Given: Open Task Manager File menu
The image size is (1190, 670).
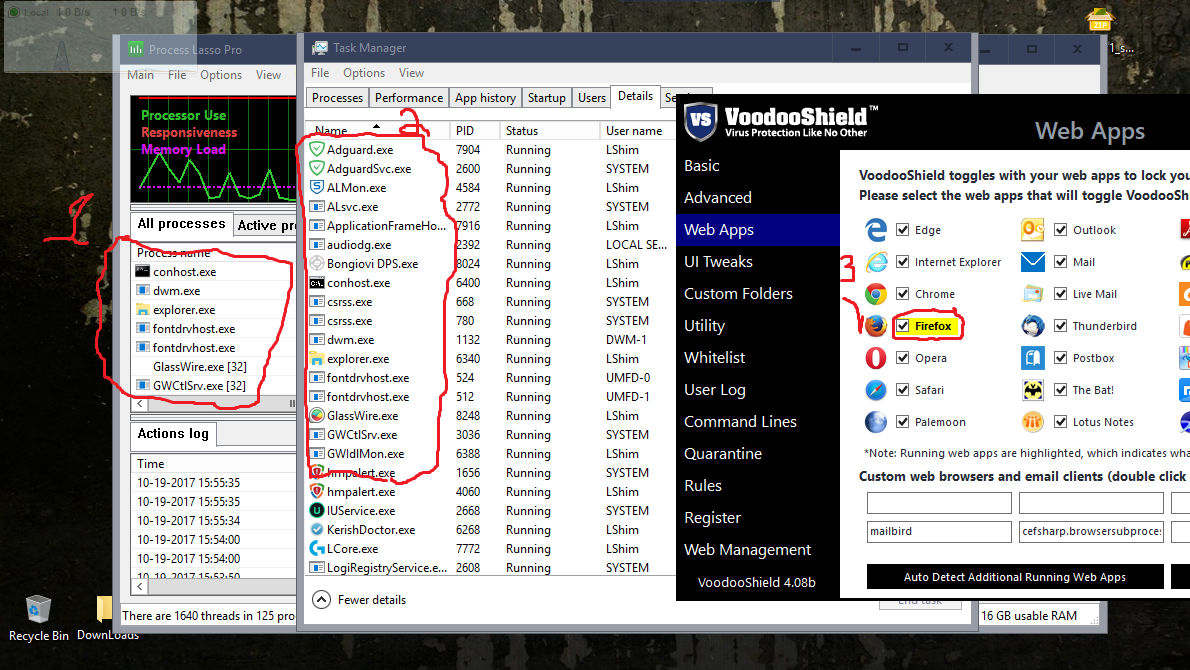Looking at the screenshot, I should [x=320, y=73].
